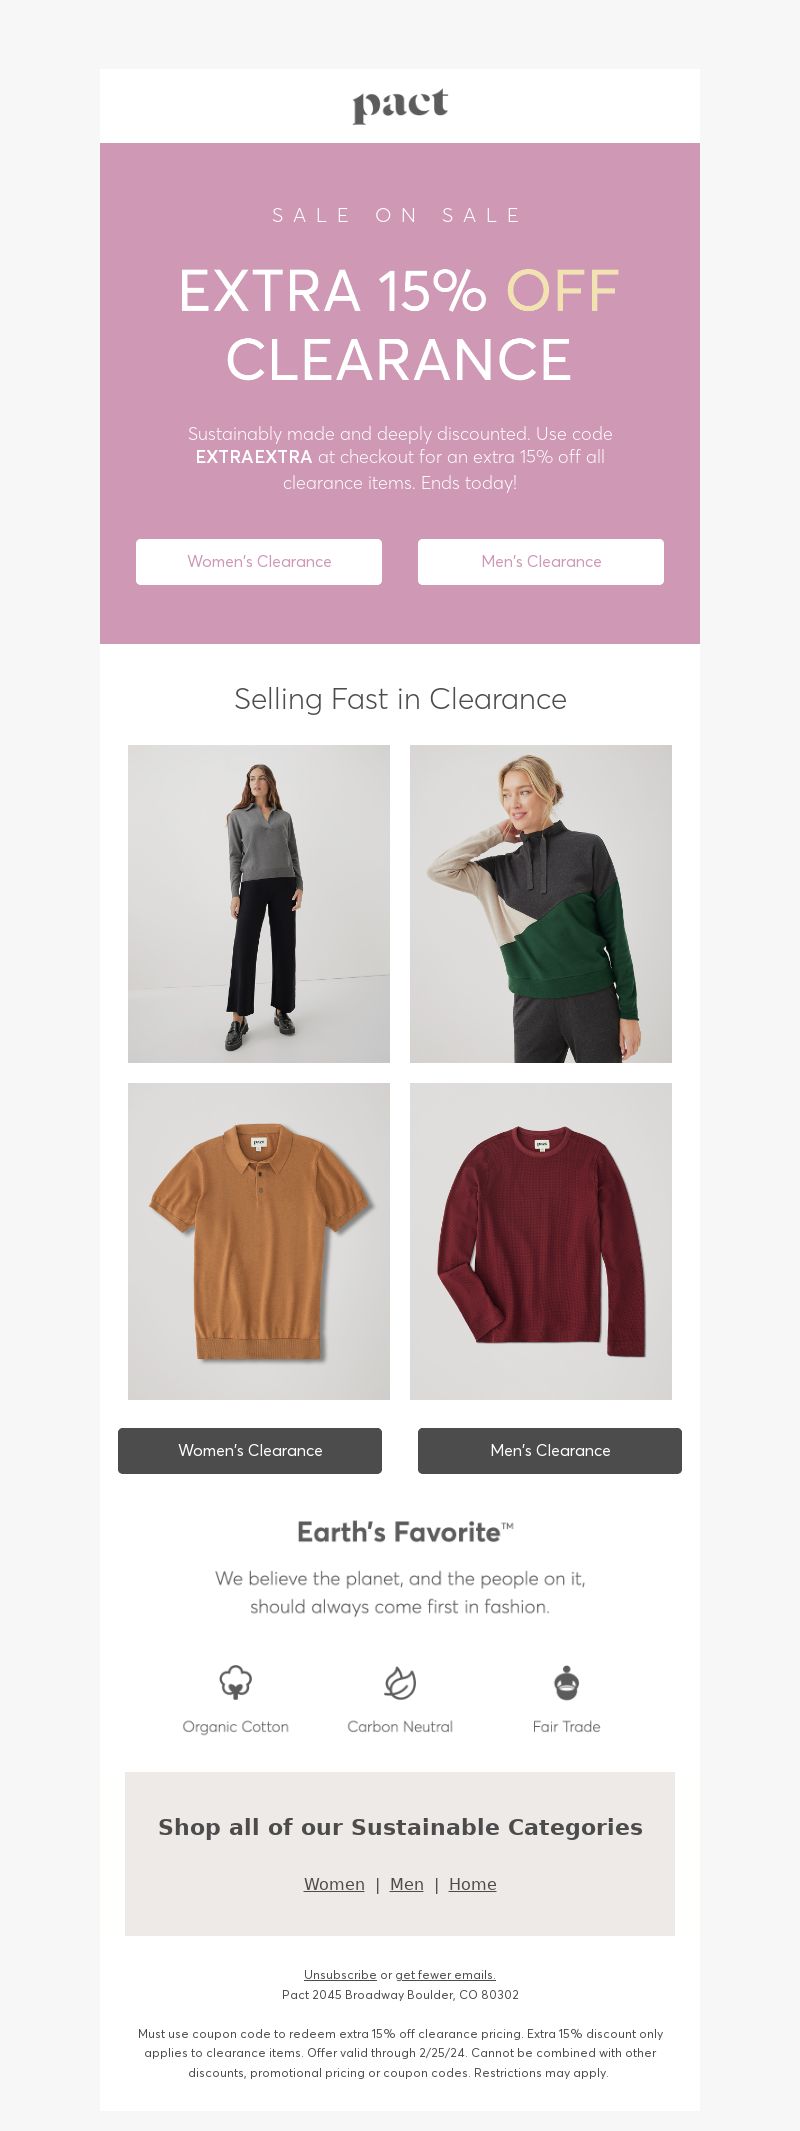Select the tan knit polo shirt image
This screenshot has height=2131, width=800.
pos(259,1241)
